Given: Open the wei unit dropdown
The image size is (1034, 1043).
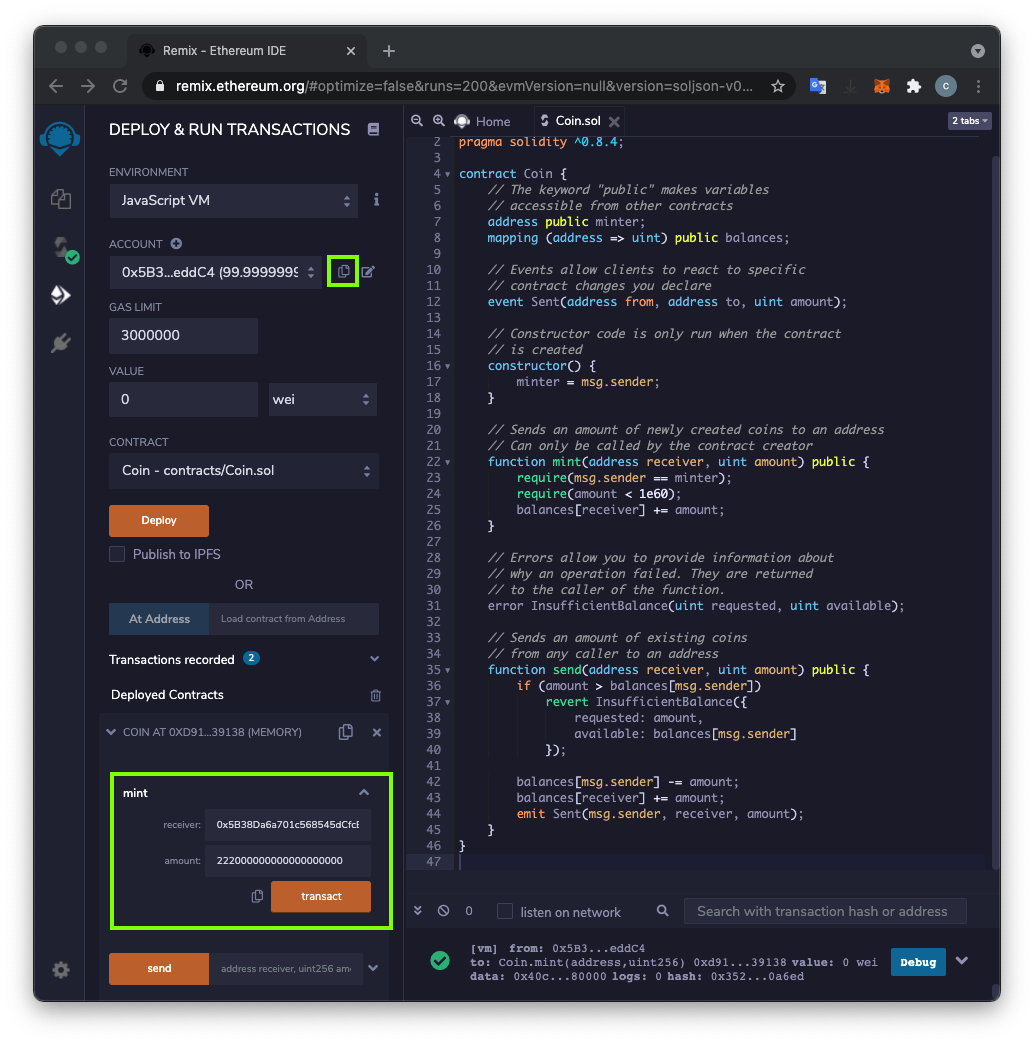Looking at the screenshot, I should point(323,399).
